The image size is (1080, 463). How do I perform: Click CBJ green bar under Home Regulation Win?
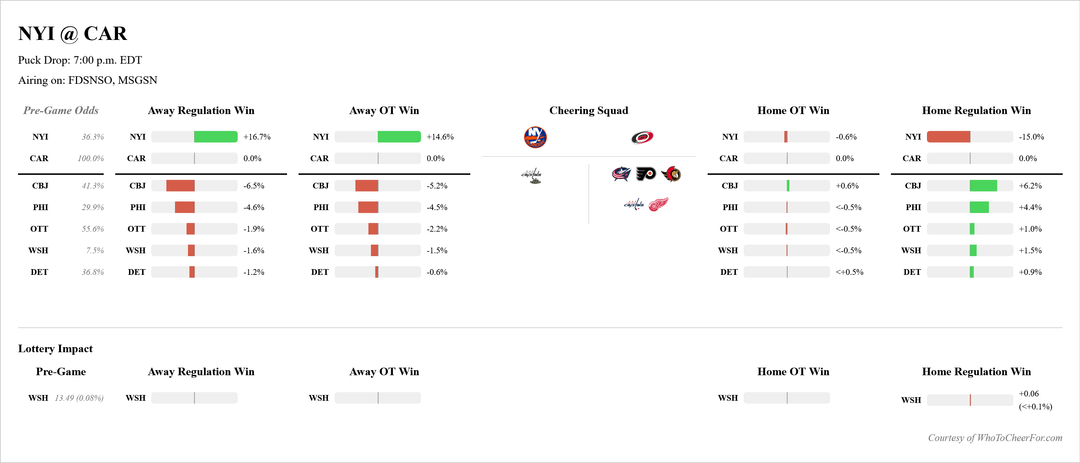click(x=983, y=185)
